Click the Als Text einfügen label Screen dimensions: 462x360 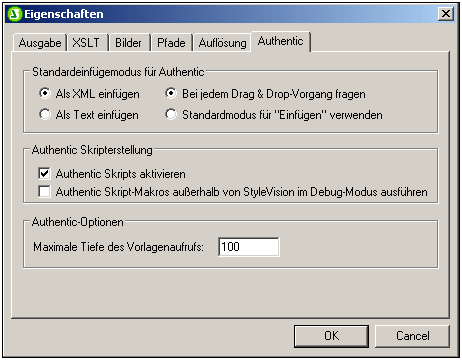pyautogui.click(x=97, y=115)
